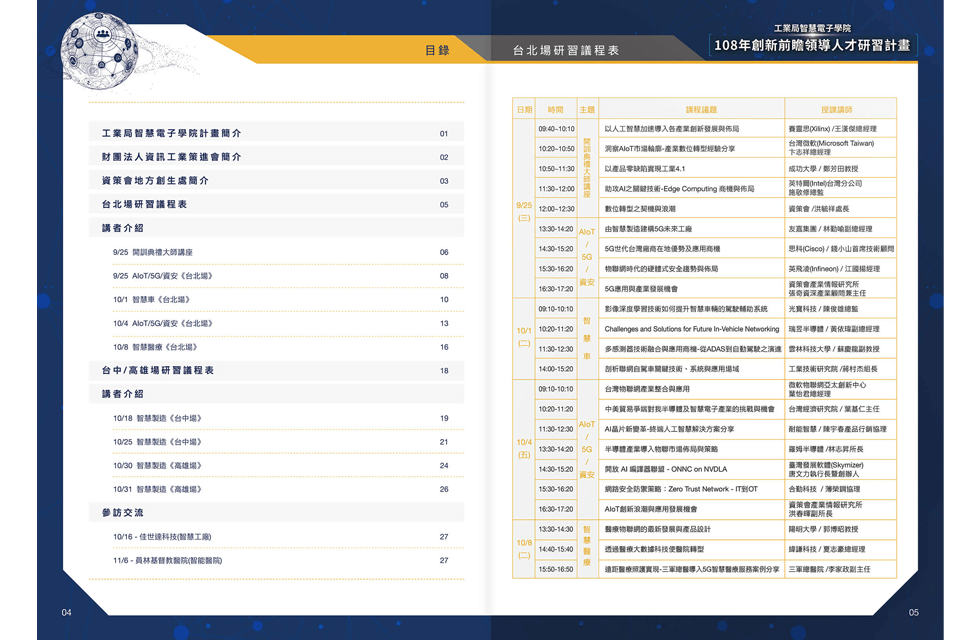The height and width of the screenshot is (640, 980).
Task: Select the 目錄 header tab
Action: tap(437, 50)
